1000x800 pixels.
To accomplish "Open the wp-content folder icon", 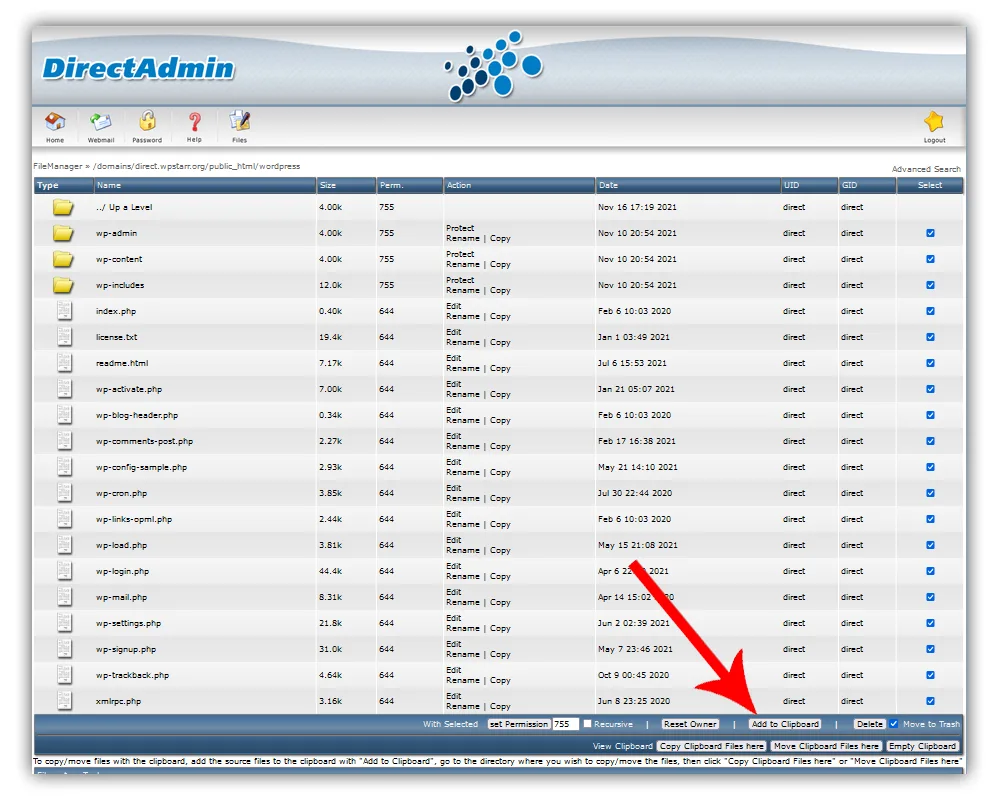I will coord(63,259).
